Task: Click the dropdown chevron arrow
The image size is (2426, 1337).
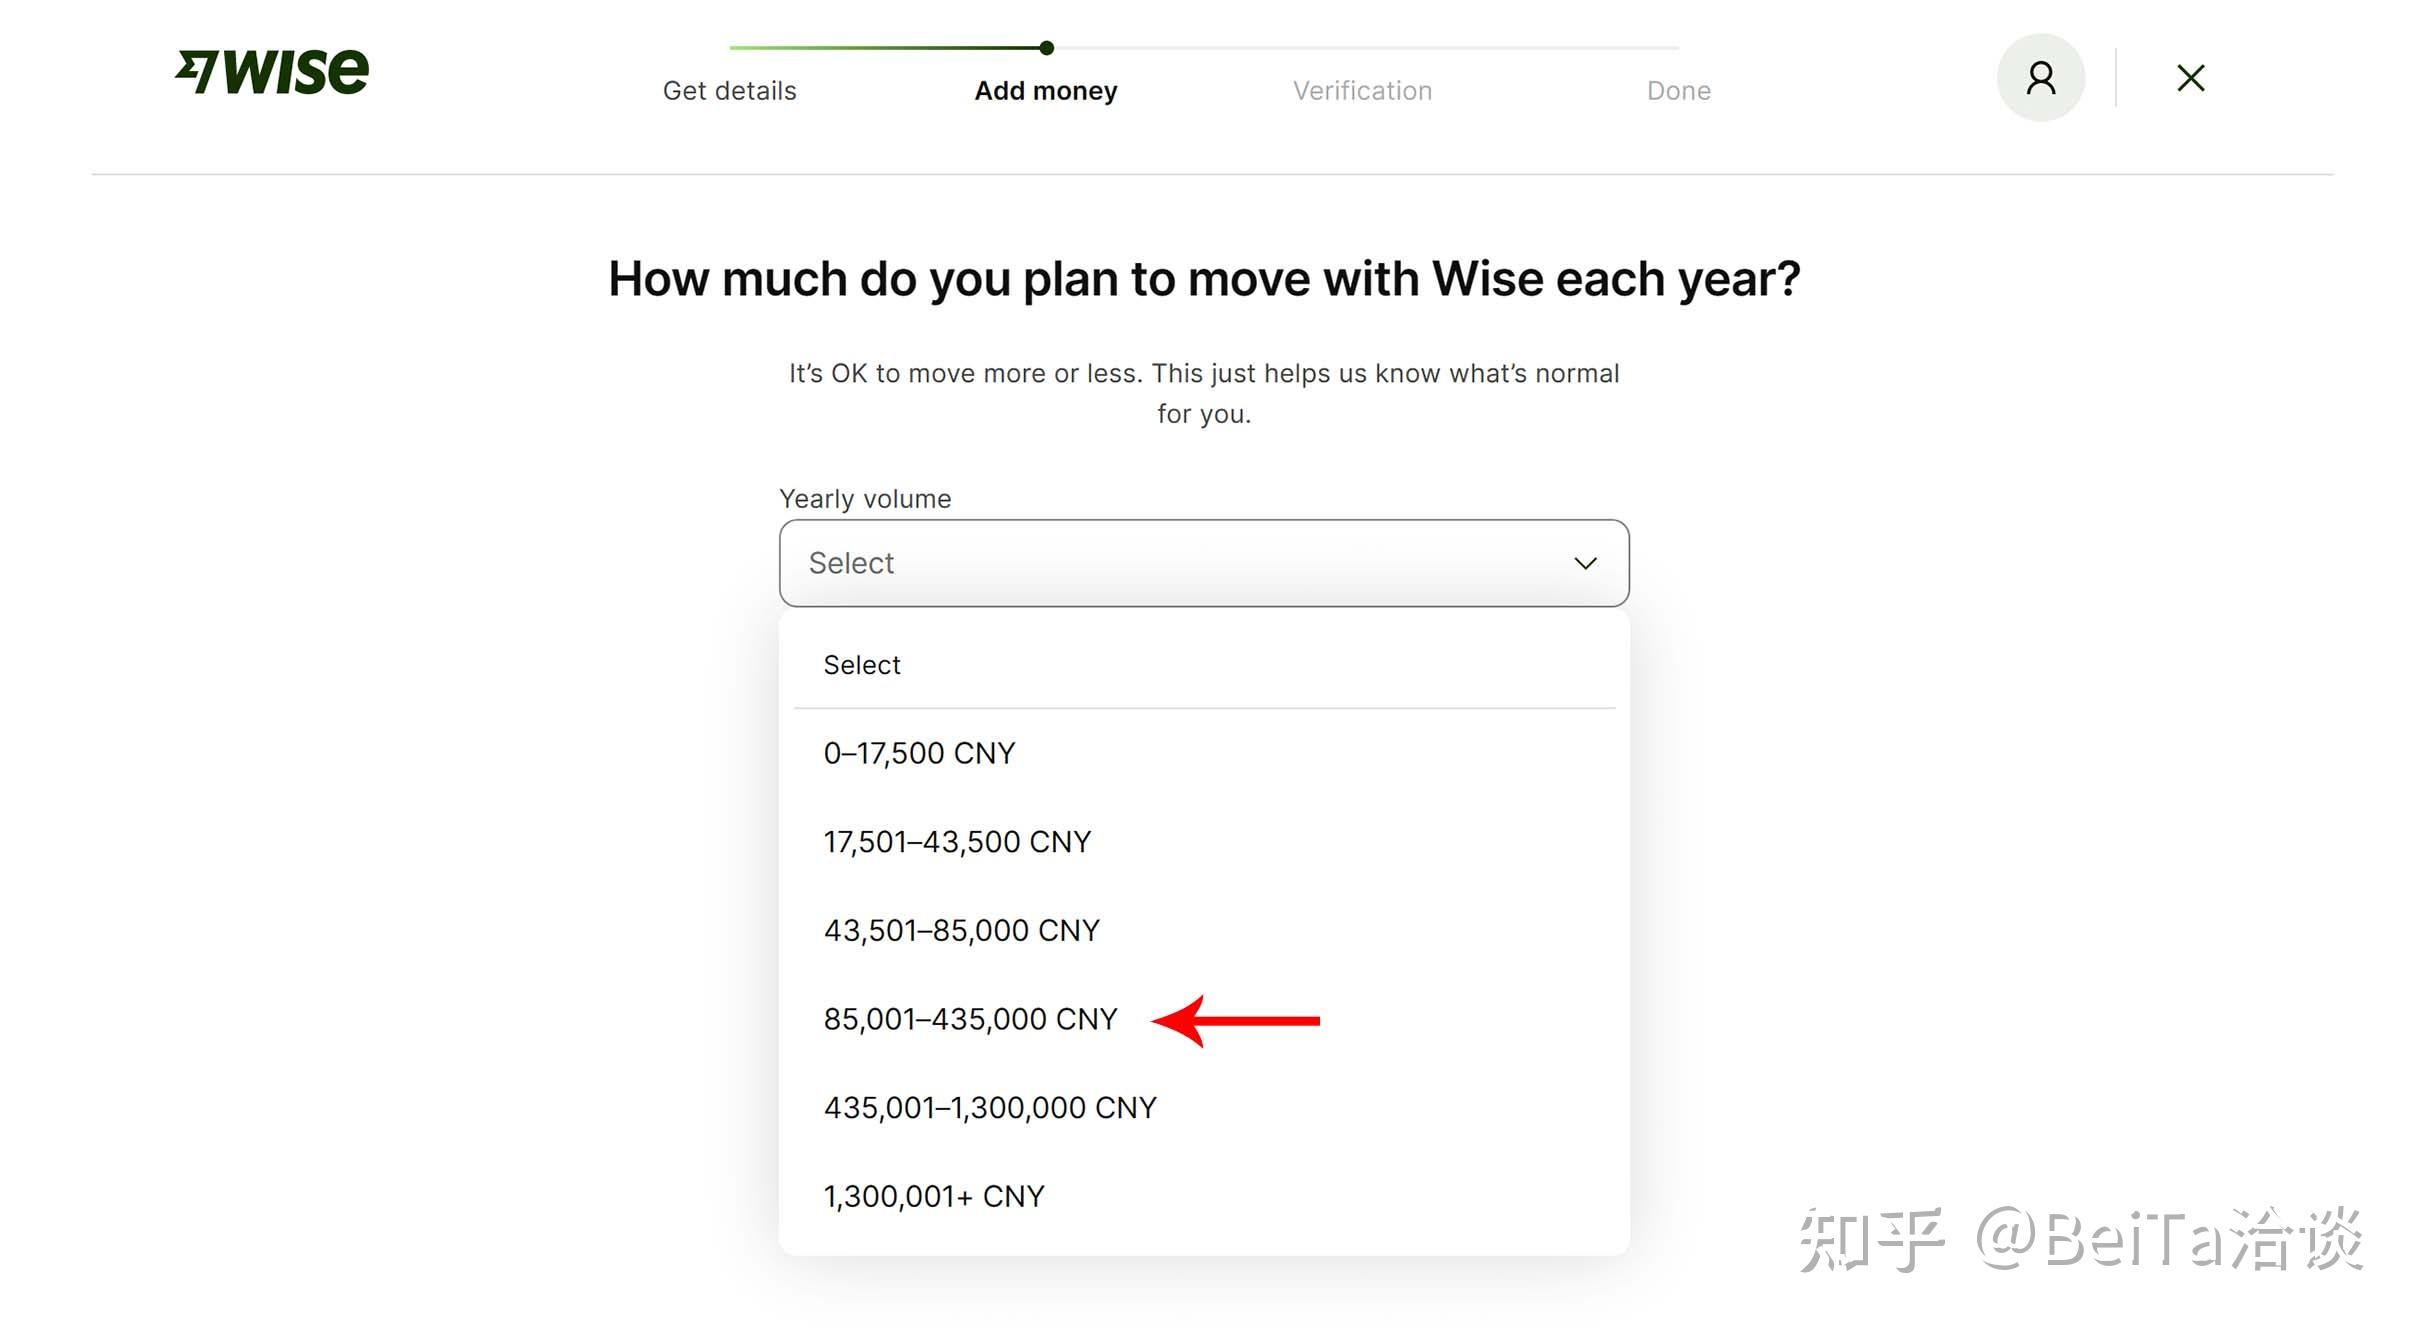Action: click(x=1585, y=563)
